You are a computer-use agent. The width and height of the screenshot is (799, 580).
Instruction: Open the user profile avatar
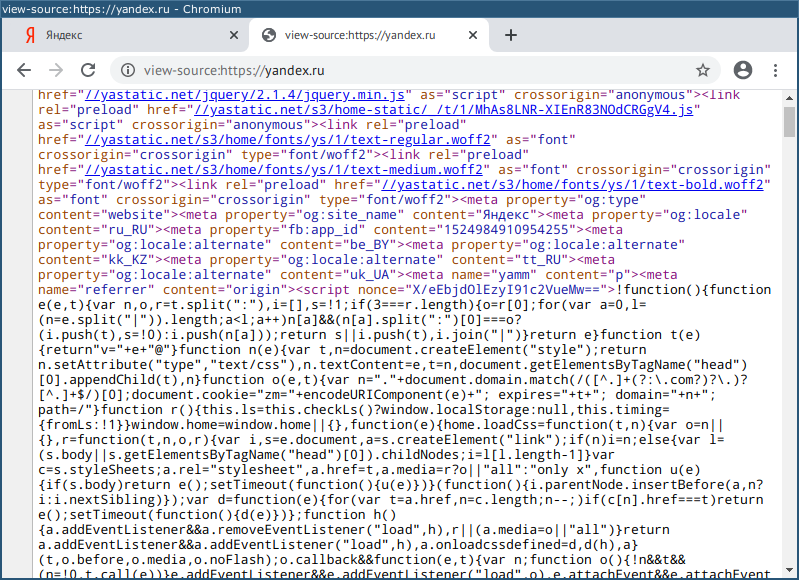743,70
